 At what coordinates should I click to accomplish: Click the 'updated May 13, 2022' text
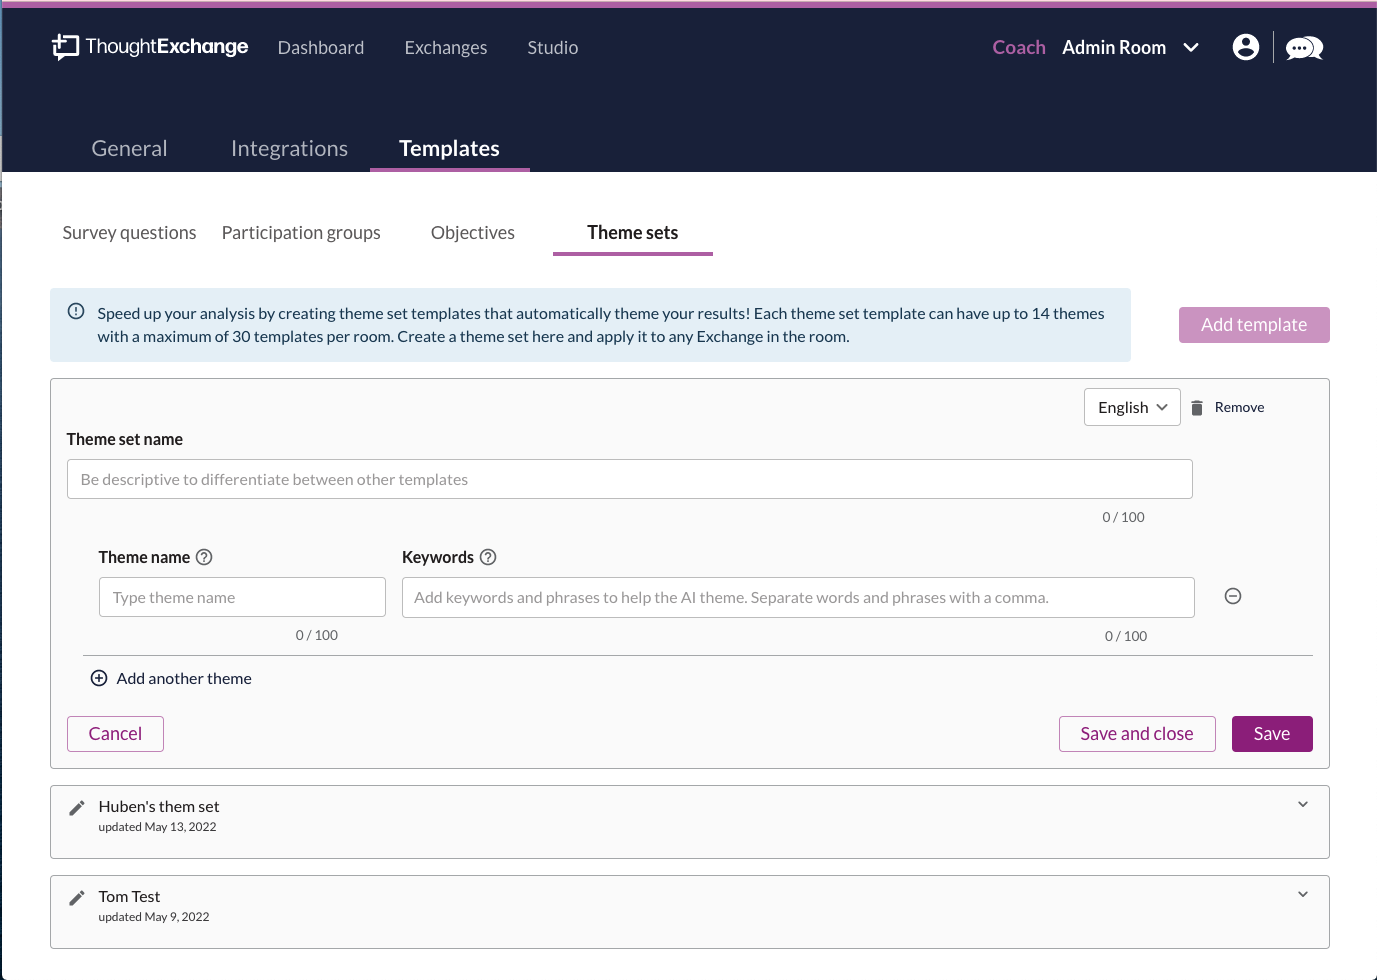coord(157,827)
